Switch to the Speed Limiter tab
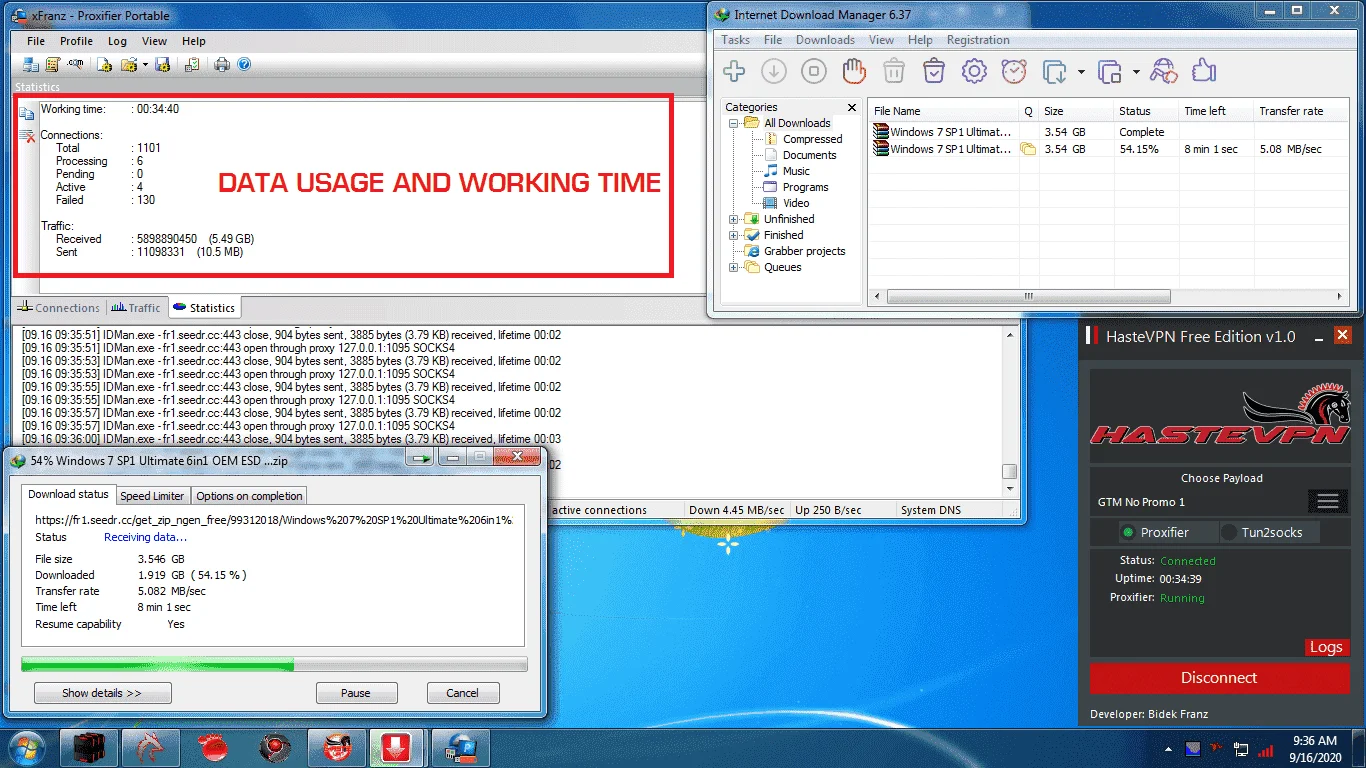The height and width of the screenshot is (768, 1366). [152, 496]
